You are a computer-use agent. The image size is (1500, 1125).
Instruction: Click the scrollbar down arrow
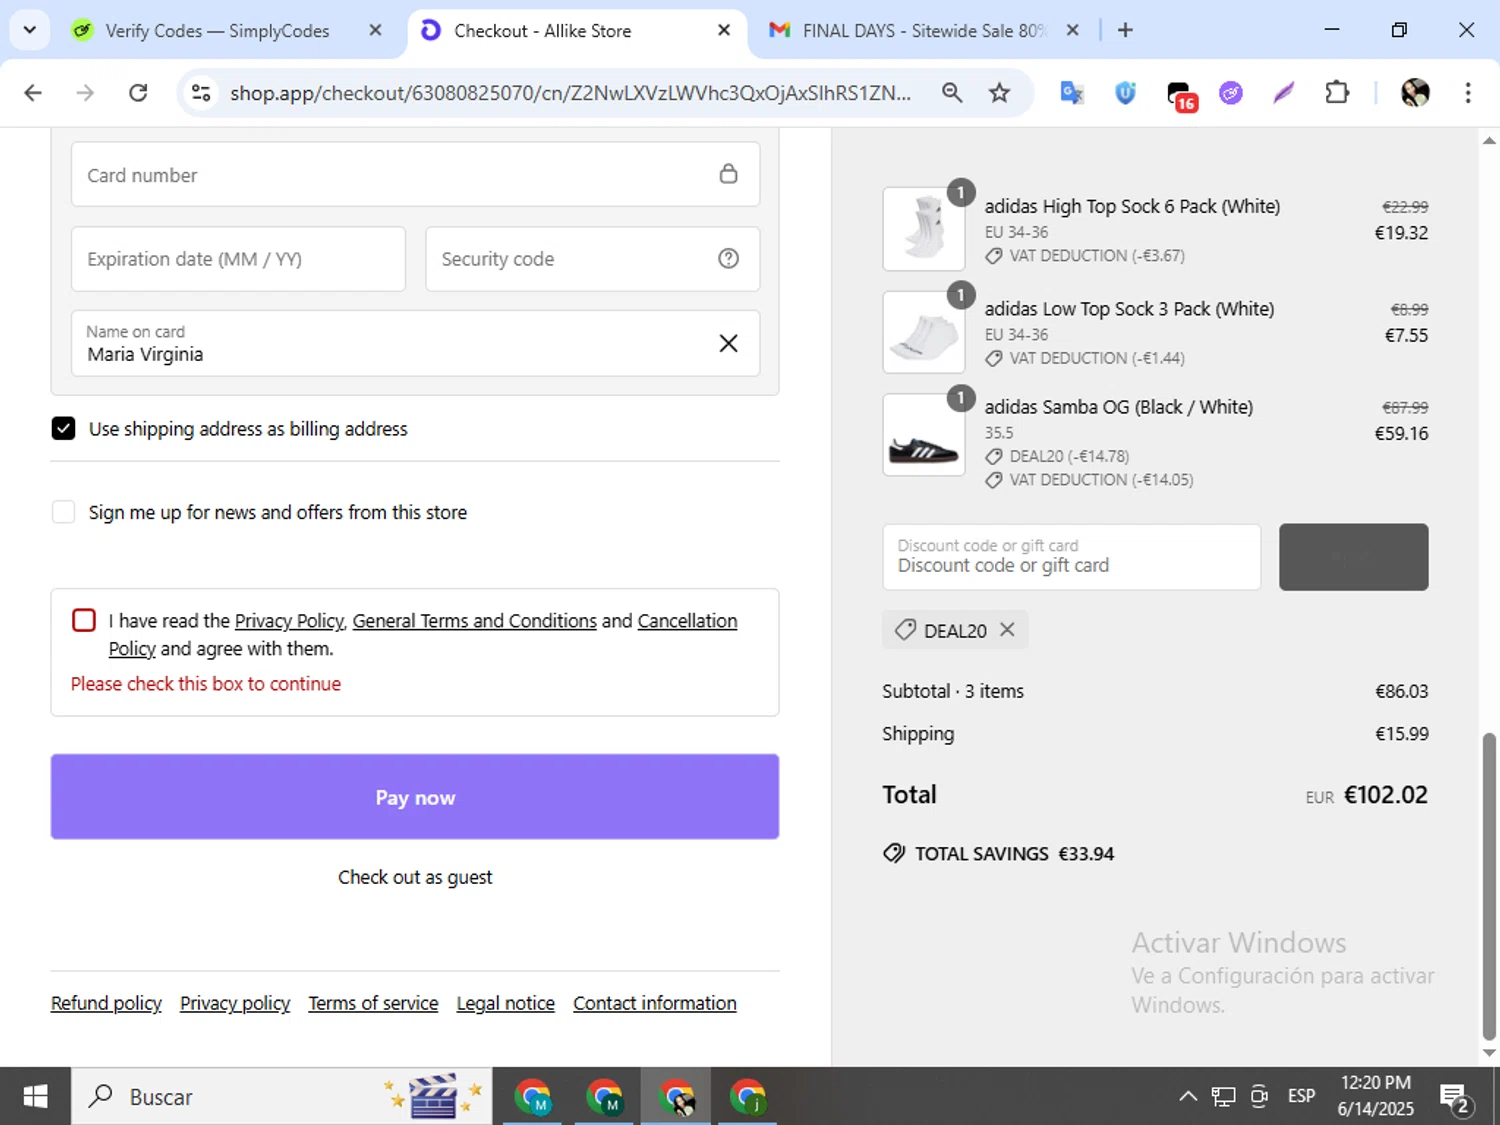coord(1489,1053)
